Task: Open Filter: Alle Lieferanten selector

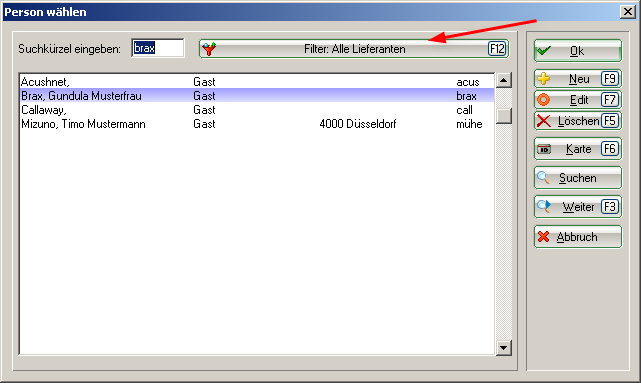Action: tap(354, 49)
